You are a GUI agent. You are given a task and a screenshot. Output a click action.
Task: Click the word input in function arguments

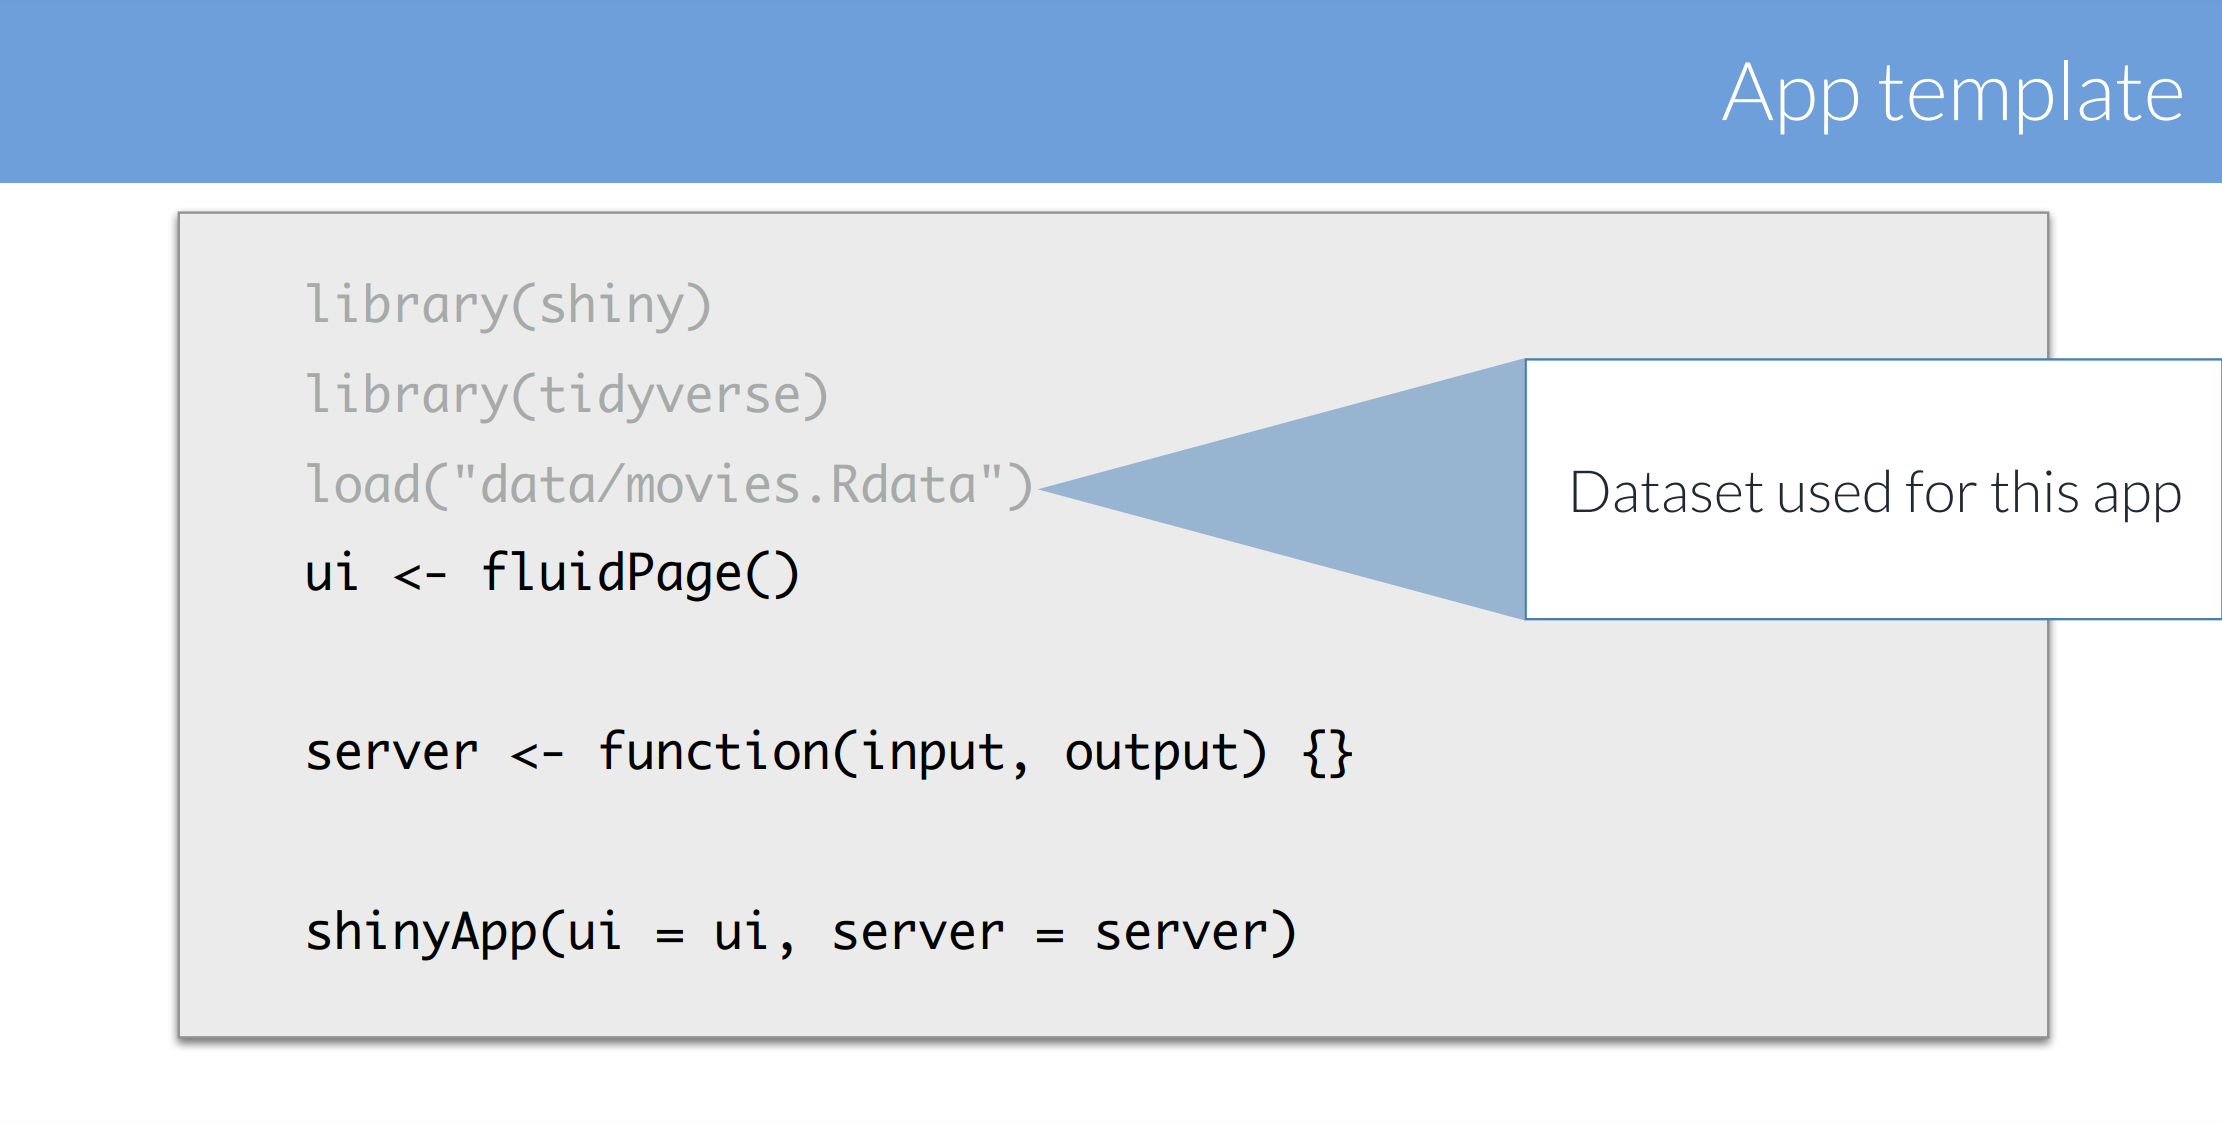point(932,753)
